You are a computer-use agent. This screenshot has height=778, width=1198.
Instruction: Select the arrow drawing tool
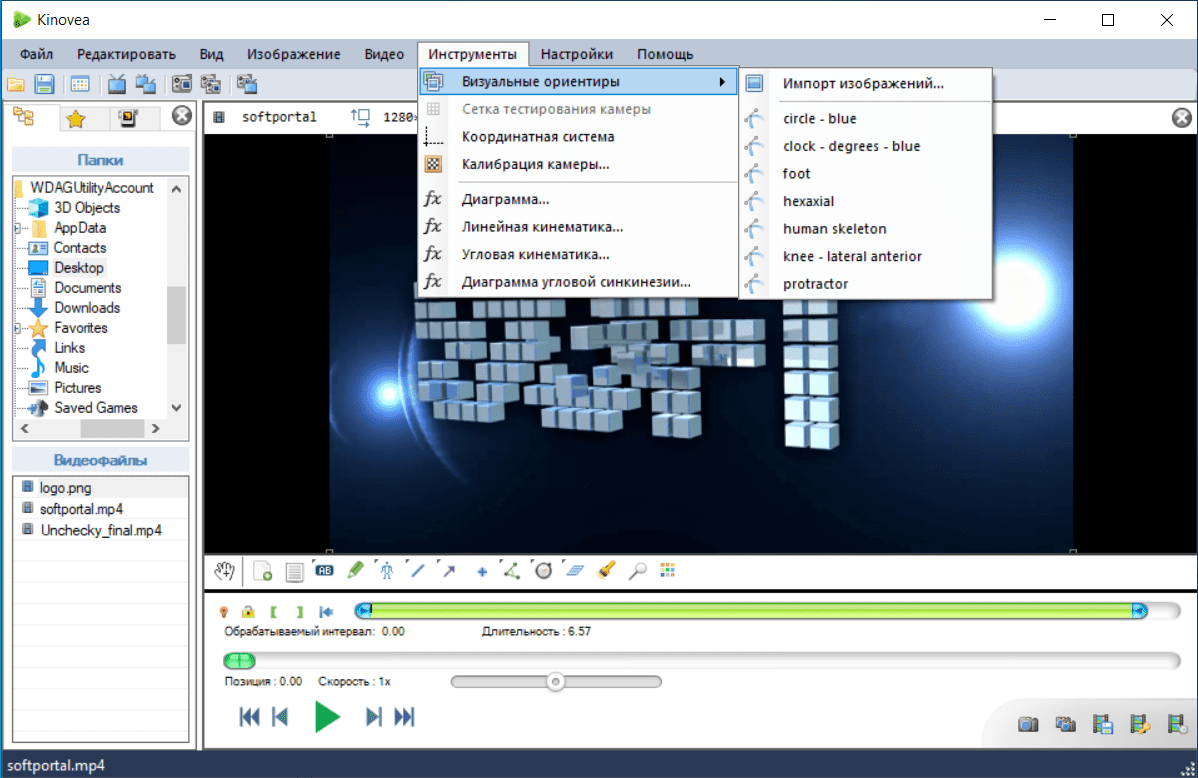point(449,570)
